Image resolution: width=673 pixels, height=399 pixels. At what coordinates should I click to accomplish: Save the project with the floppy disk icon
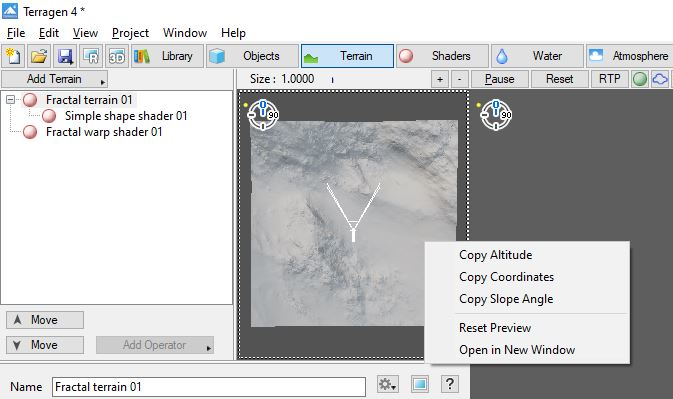coord(65,56)
